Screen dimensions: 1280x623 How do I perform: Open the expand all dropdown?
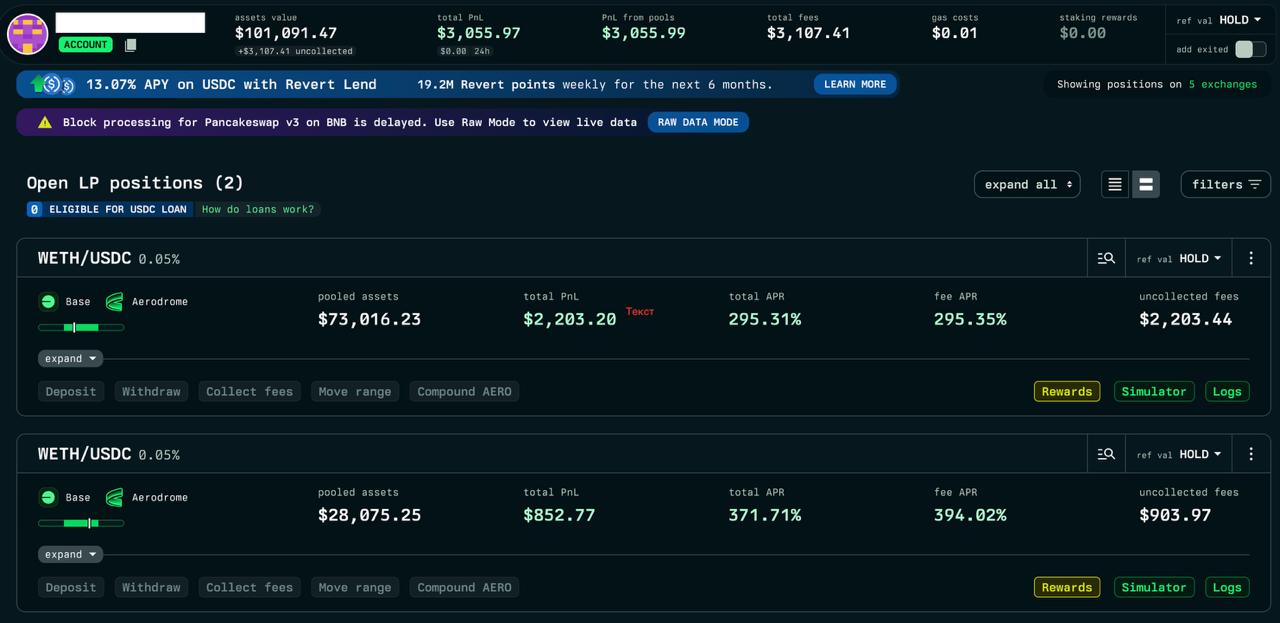point(1027,184)
